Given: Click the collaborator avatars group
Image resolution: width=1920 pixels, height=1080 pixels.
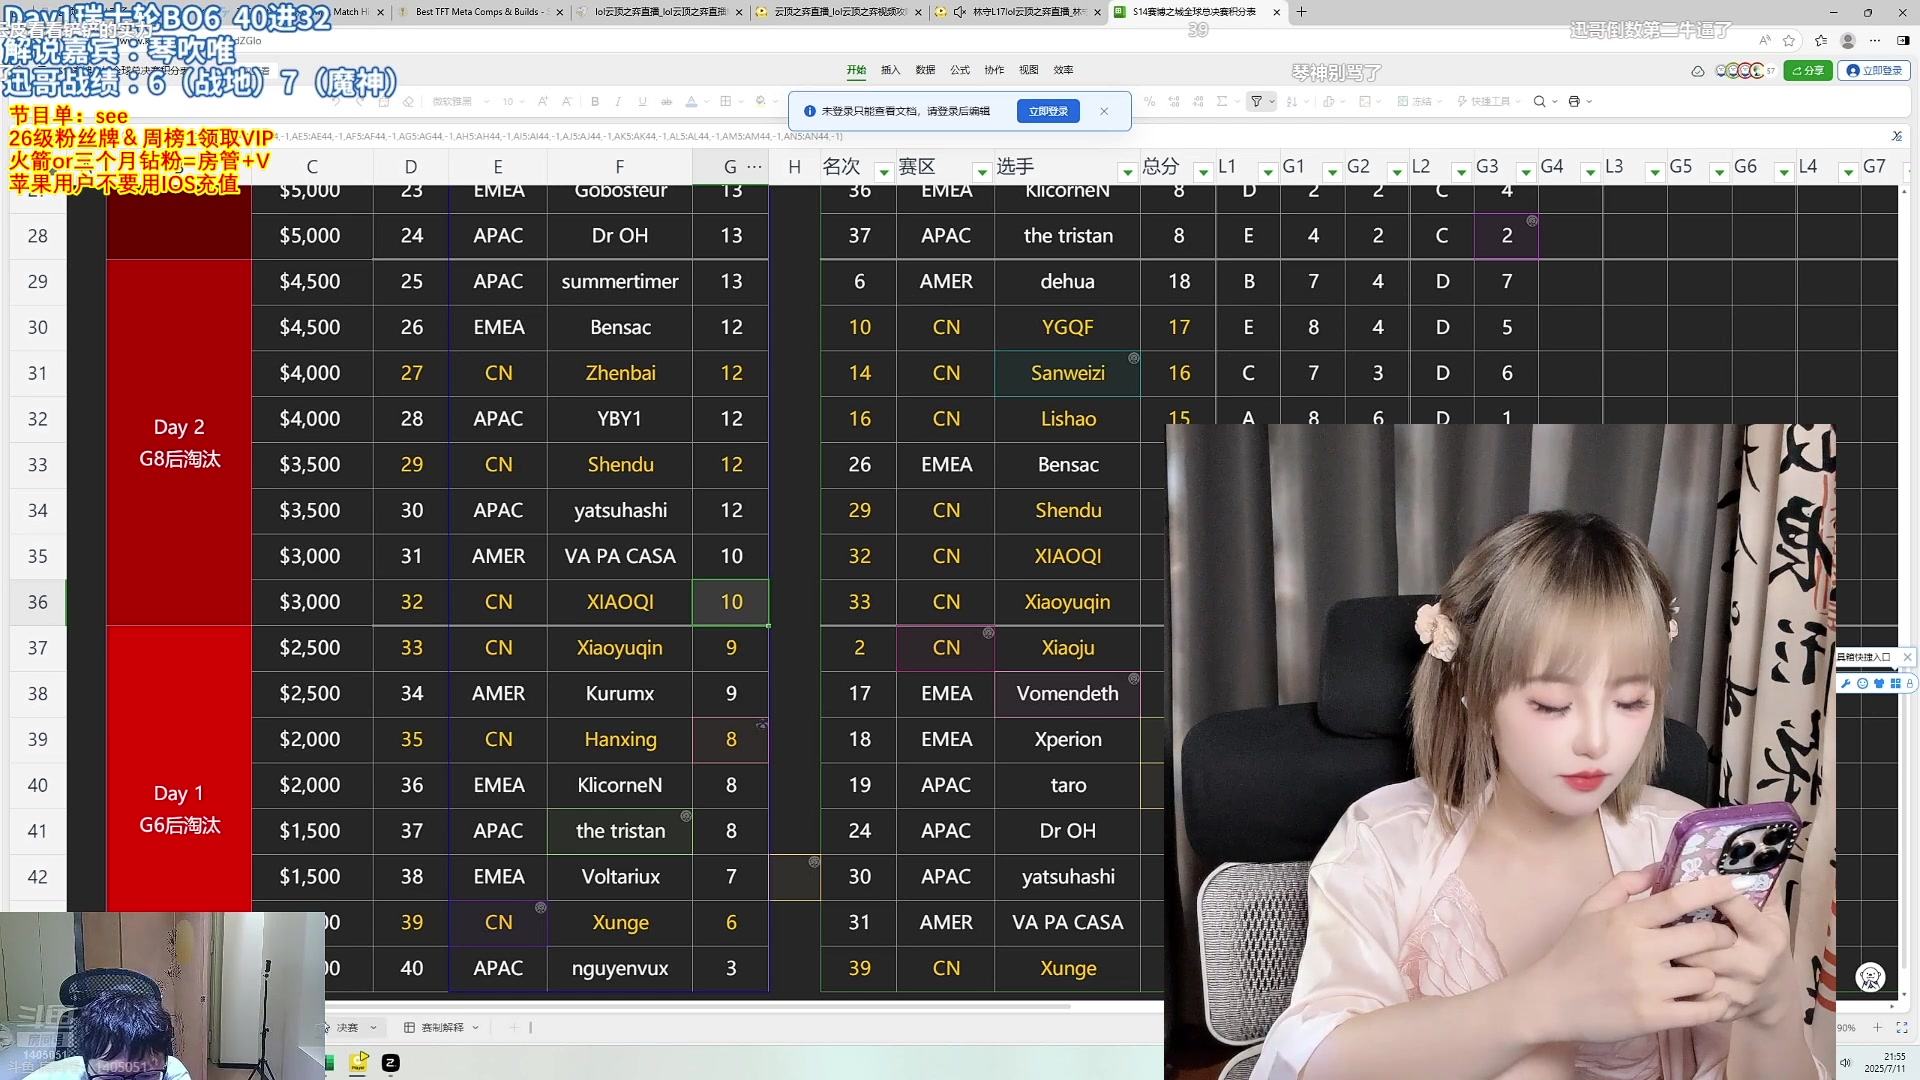Looking at the screenshot, I should pyautogui.click(x=1745, y=71).
